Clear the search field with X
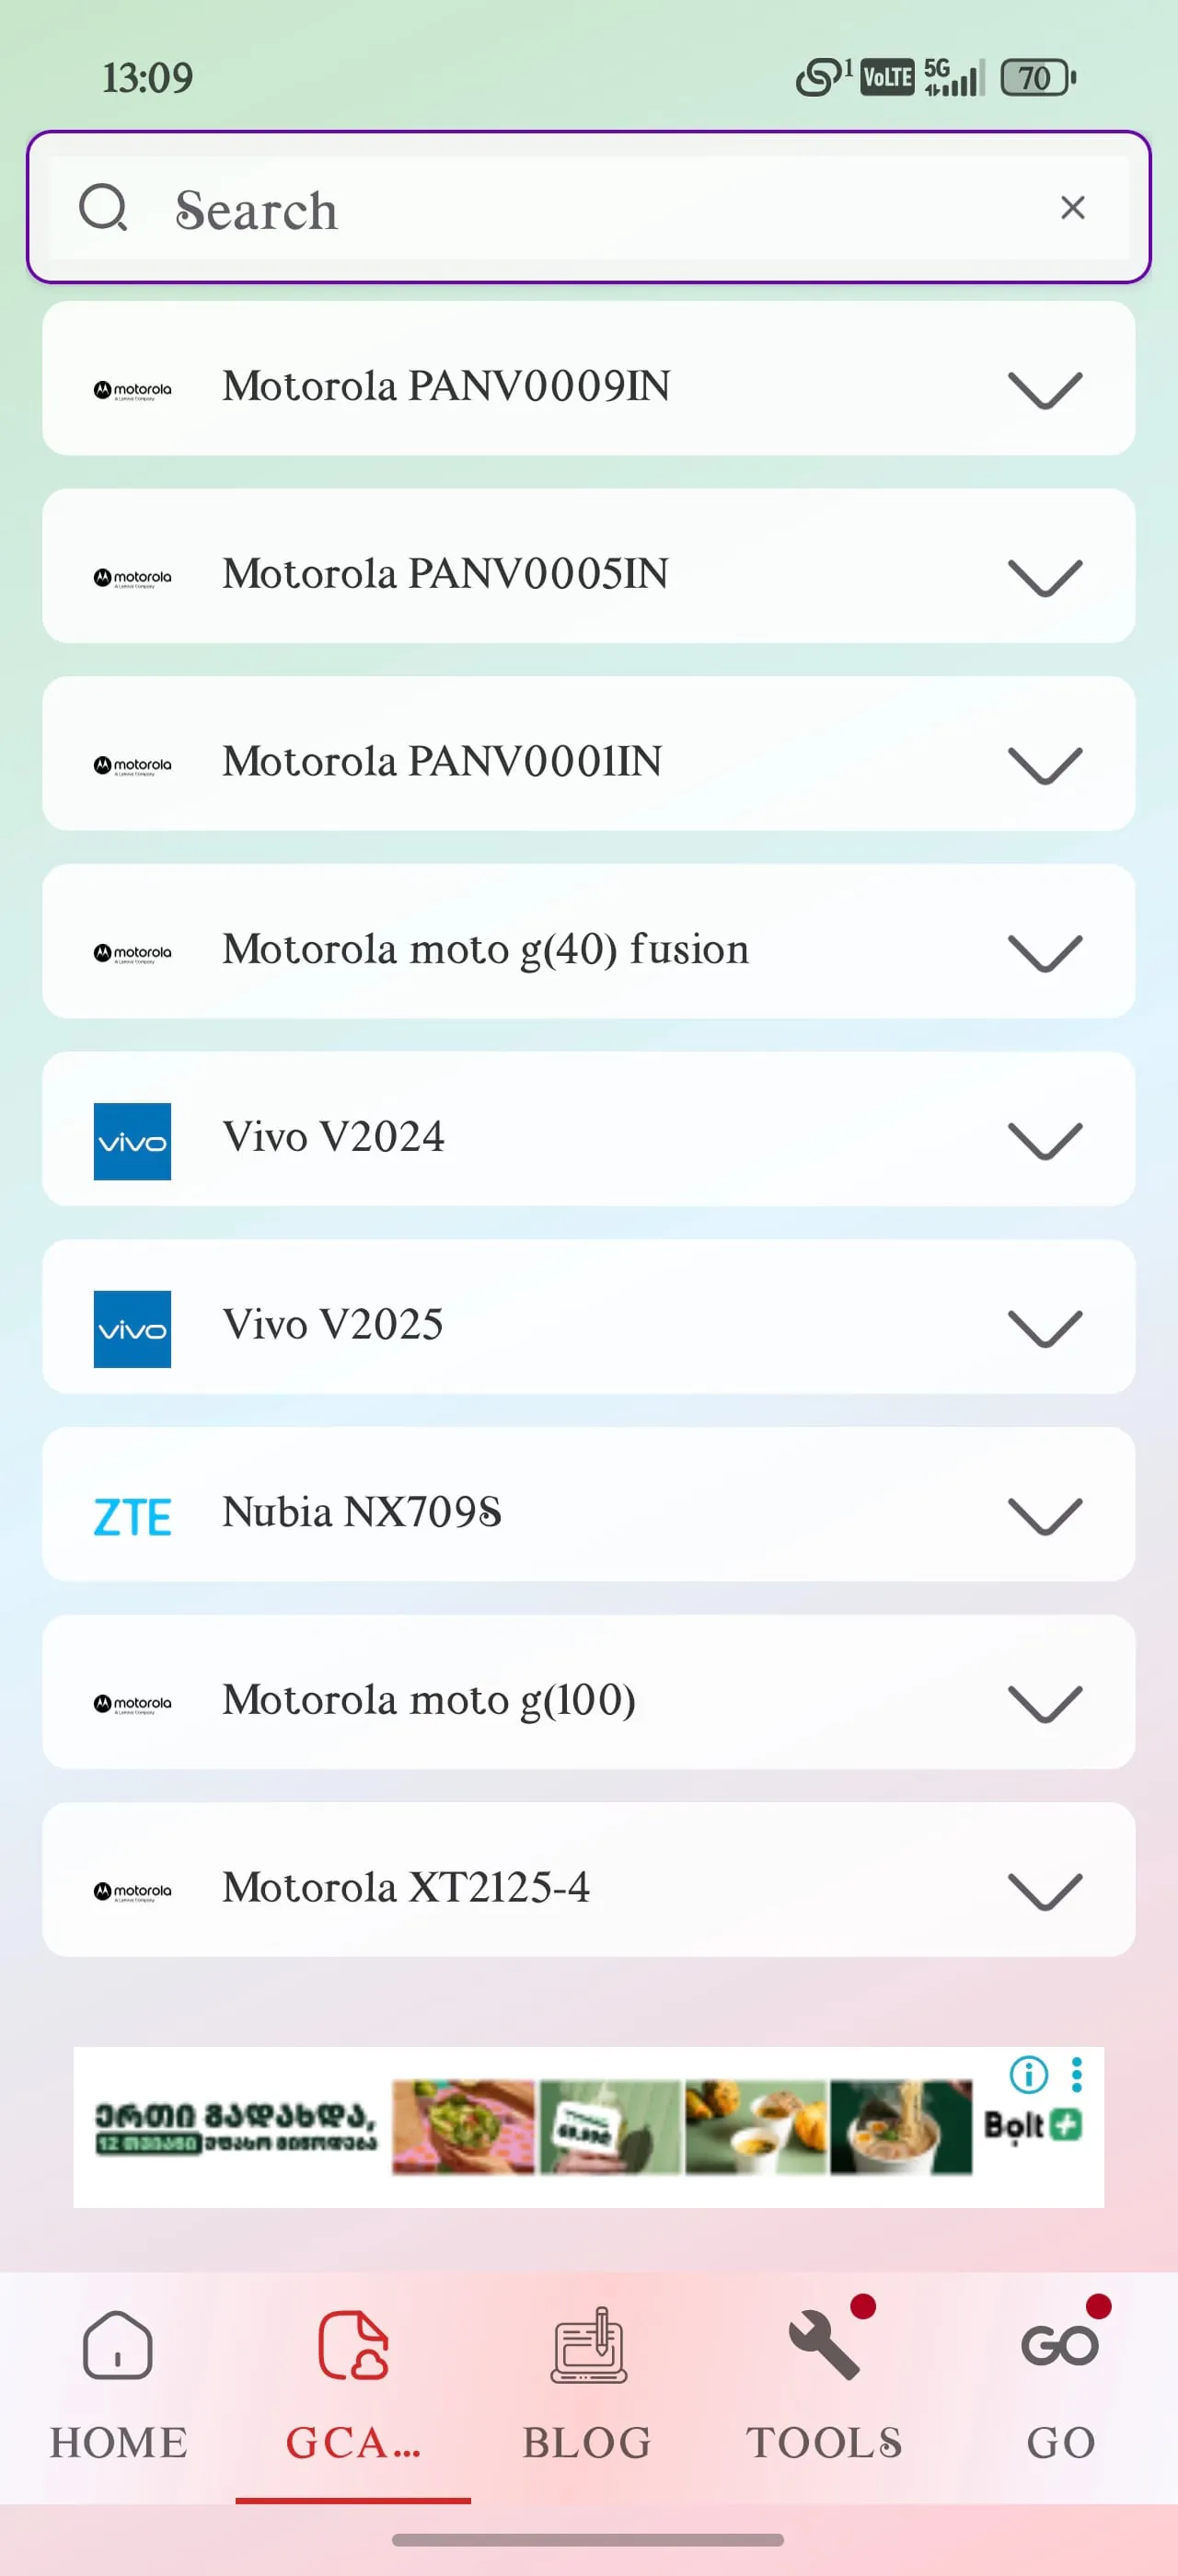The width and height of the screenshot is (1178, 2576). (1072, 208)
